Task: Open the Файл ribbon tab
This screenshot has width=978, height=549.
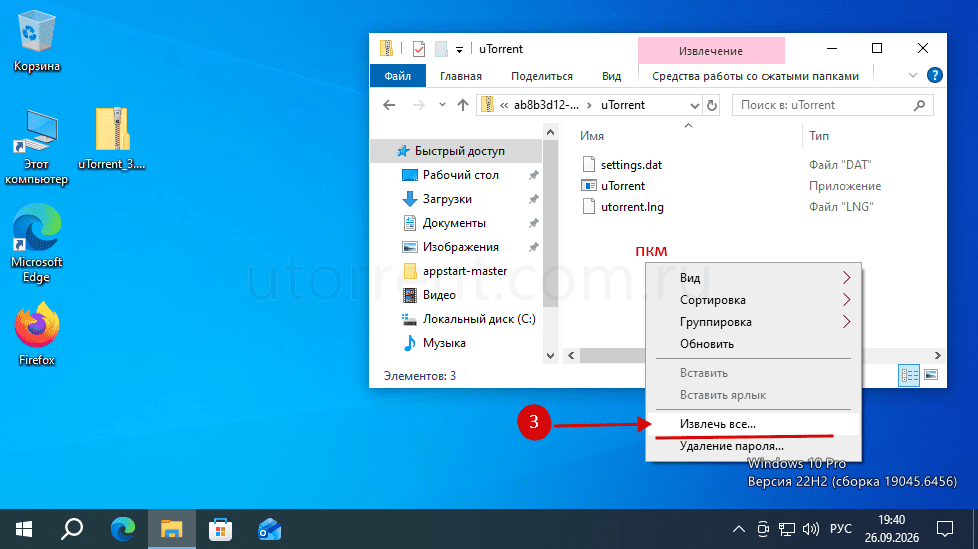Action: coord(397,76)
